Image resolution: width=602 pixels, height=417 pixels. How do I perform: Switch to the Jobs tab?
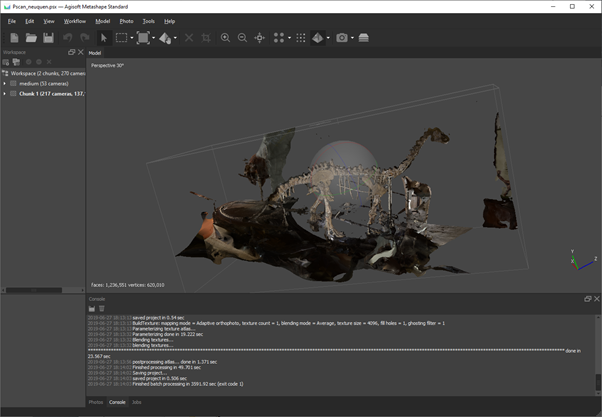point(137,402)
